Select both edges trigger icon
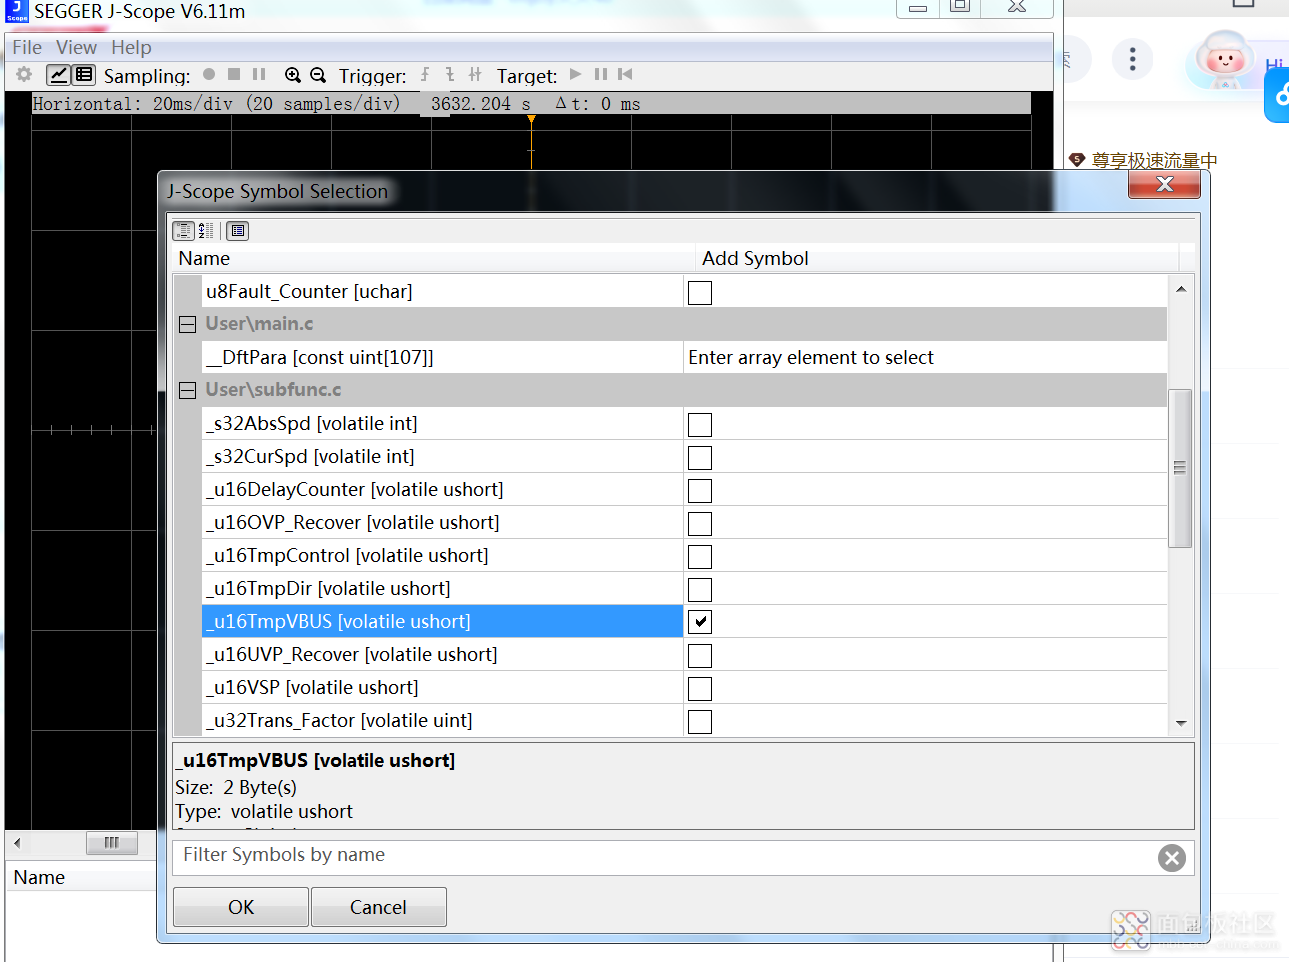 pos(475,74)
